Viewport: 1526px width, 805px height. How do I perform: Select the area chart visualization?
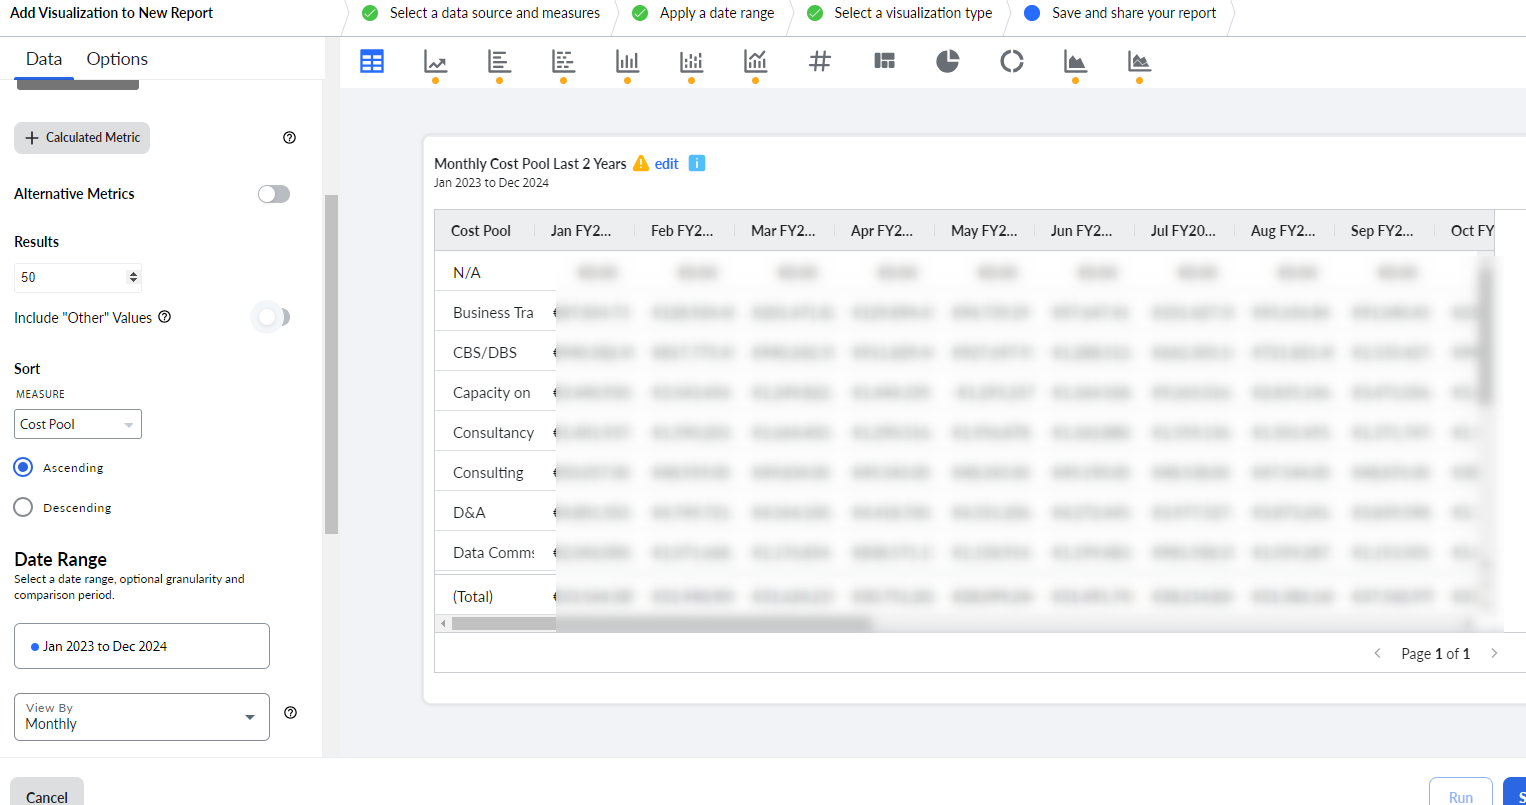tap(1075, 61)
